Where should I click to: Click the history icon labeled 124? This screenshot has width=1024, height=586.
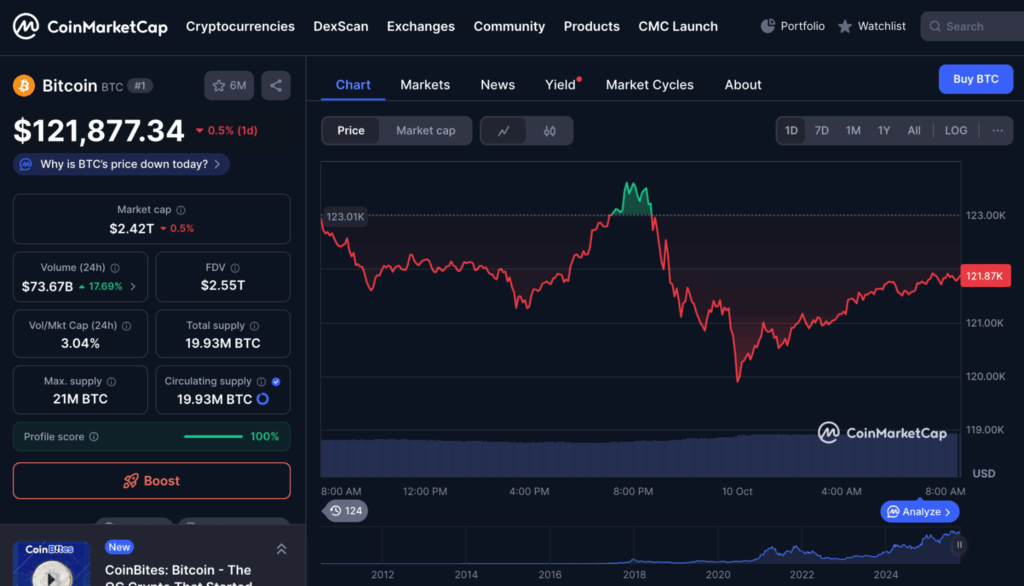(x=343, y=511)
